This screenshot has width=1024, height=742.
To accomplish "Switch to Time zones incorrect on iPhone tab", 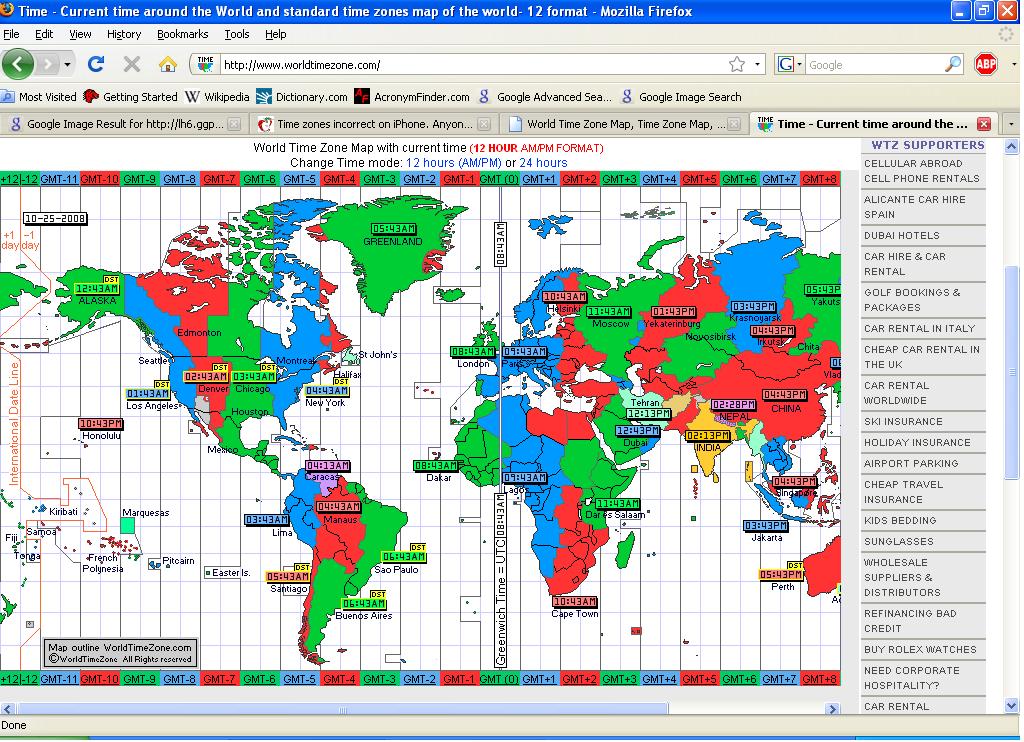I will (x=374, y=124).
